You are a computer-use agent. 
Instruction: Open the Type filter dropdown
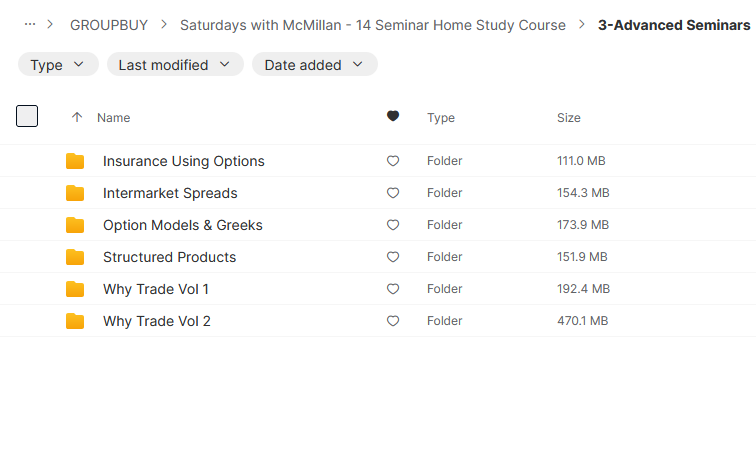pos(58,64)
